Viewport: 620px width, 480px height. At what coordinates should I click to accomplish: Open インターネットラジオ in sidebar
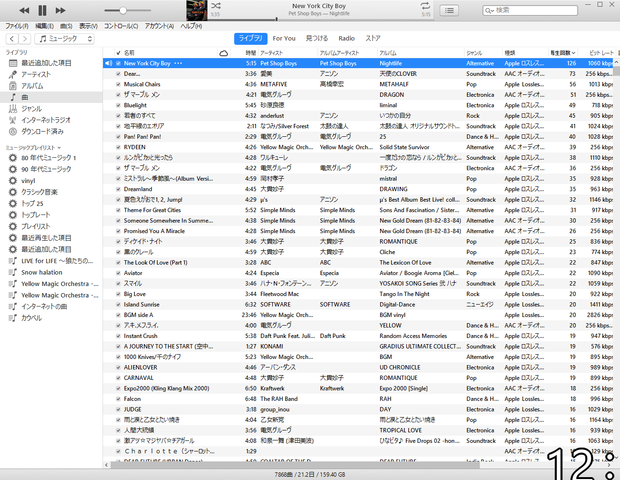coord(46,120)
